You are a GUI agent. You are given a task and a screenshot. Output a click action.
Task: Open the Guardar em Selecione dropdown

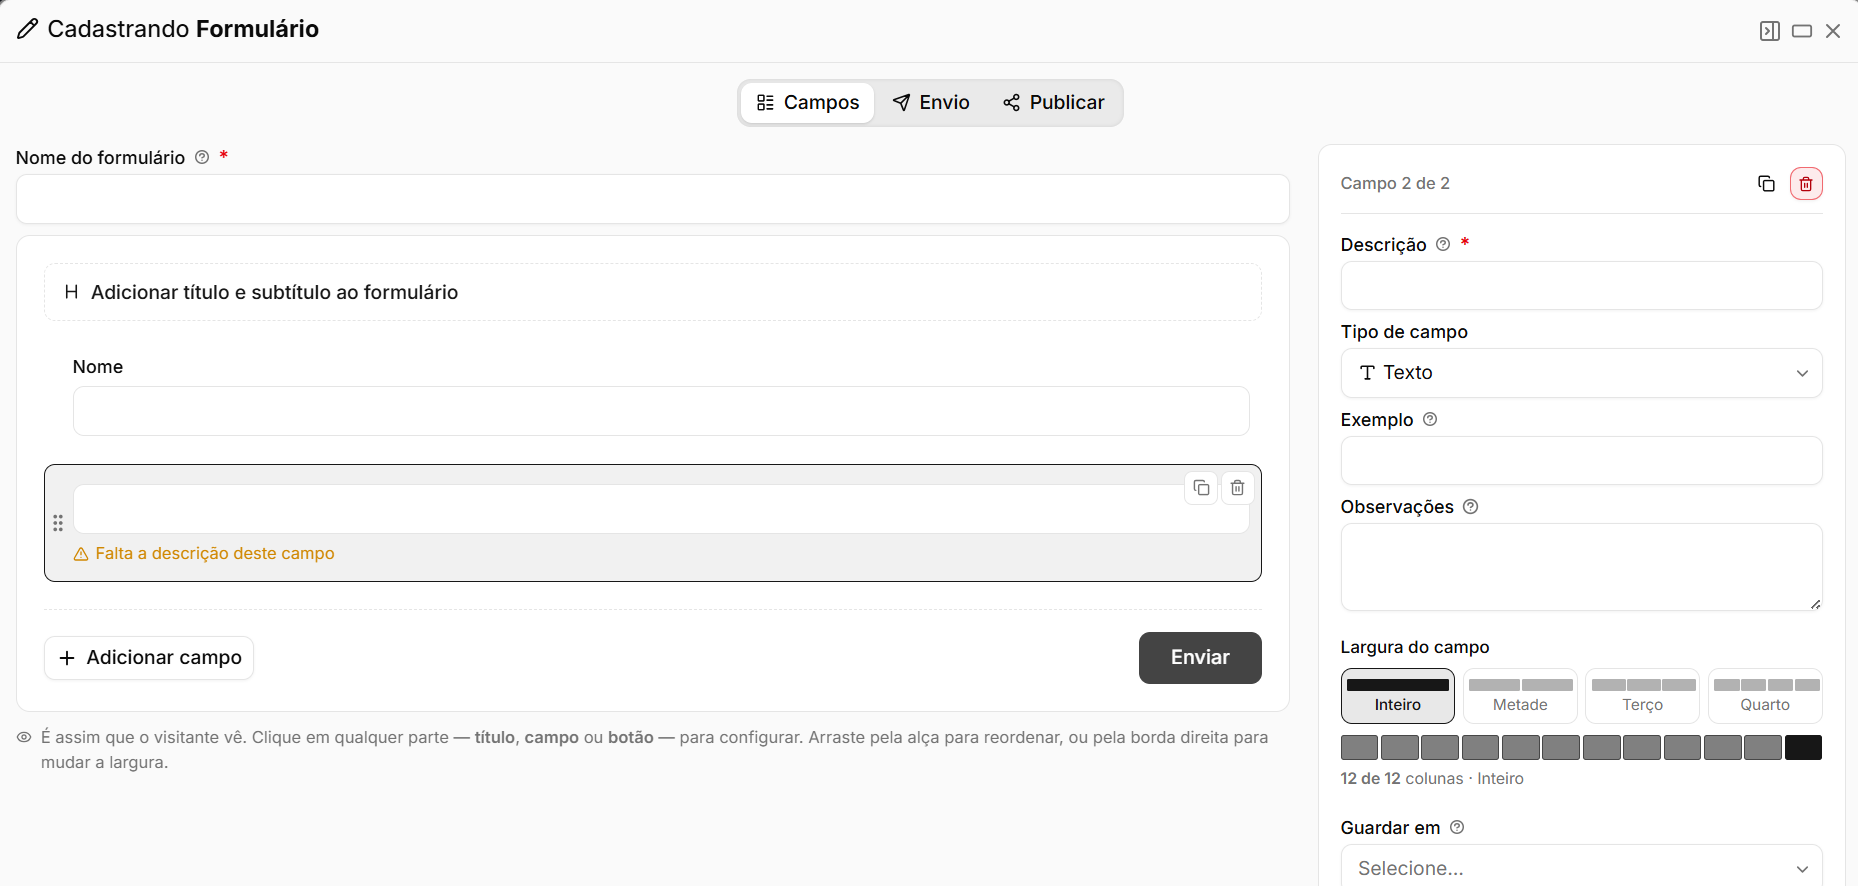point(1582,866)
